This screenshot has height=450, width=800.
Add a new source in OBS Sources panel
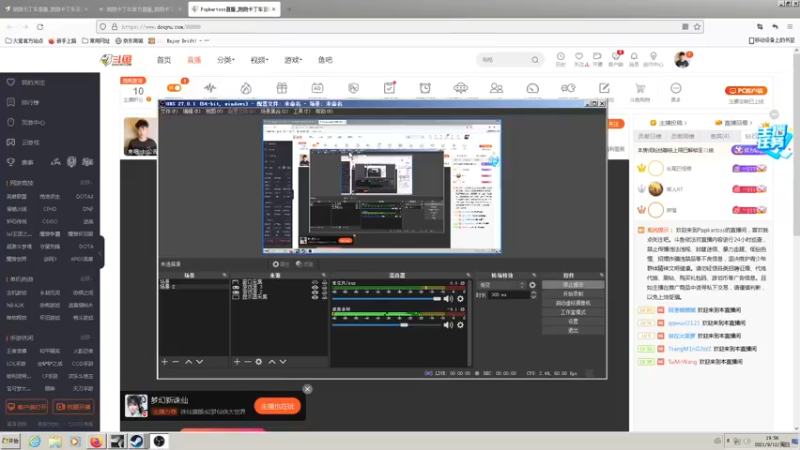(x=237, y=361)
